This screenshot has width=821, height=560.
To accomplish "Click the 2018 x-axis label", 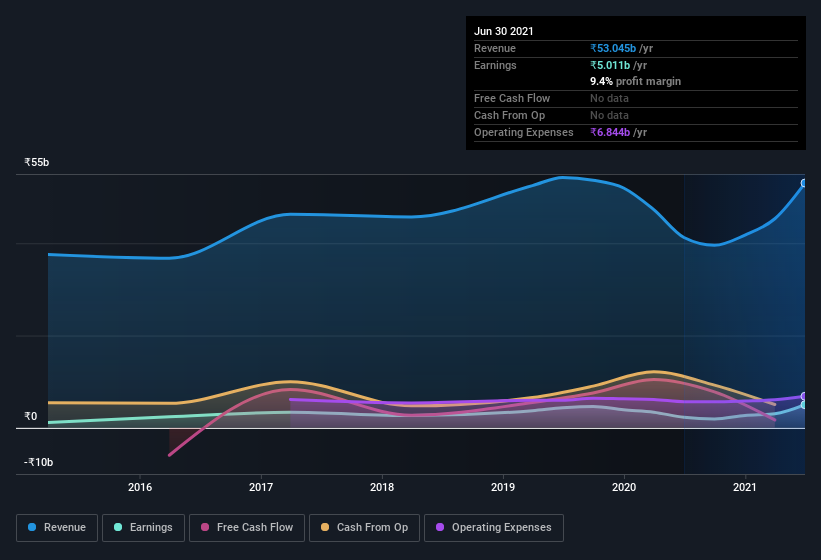I will click(x=382, y=487).
